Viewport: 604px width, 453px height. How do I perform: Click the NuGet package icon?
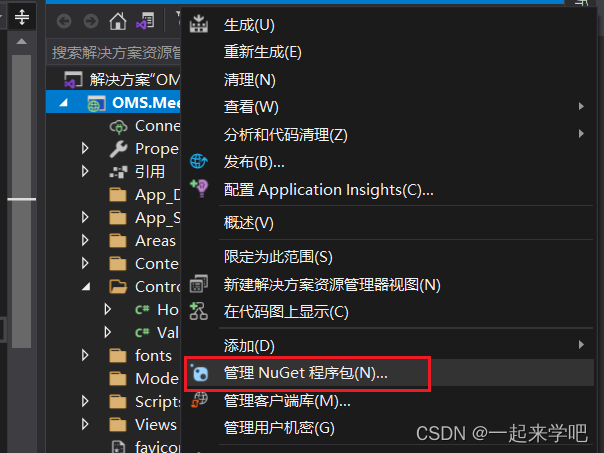coord(200,373)
